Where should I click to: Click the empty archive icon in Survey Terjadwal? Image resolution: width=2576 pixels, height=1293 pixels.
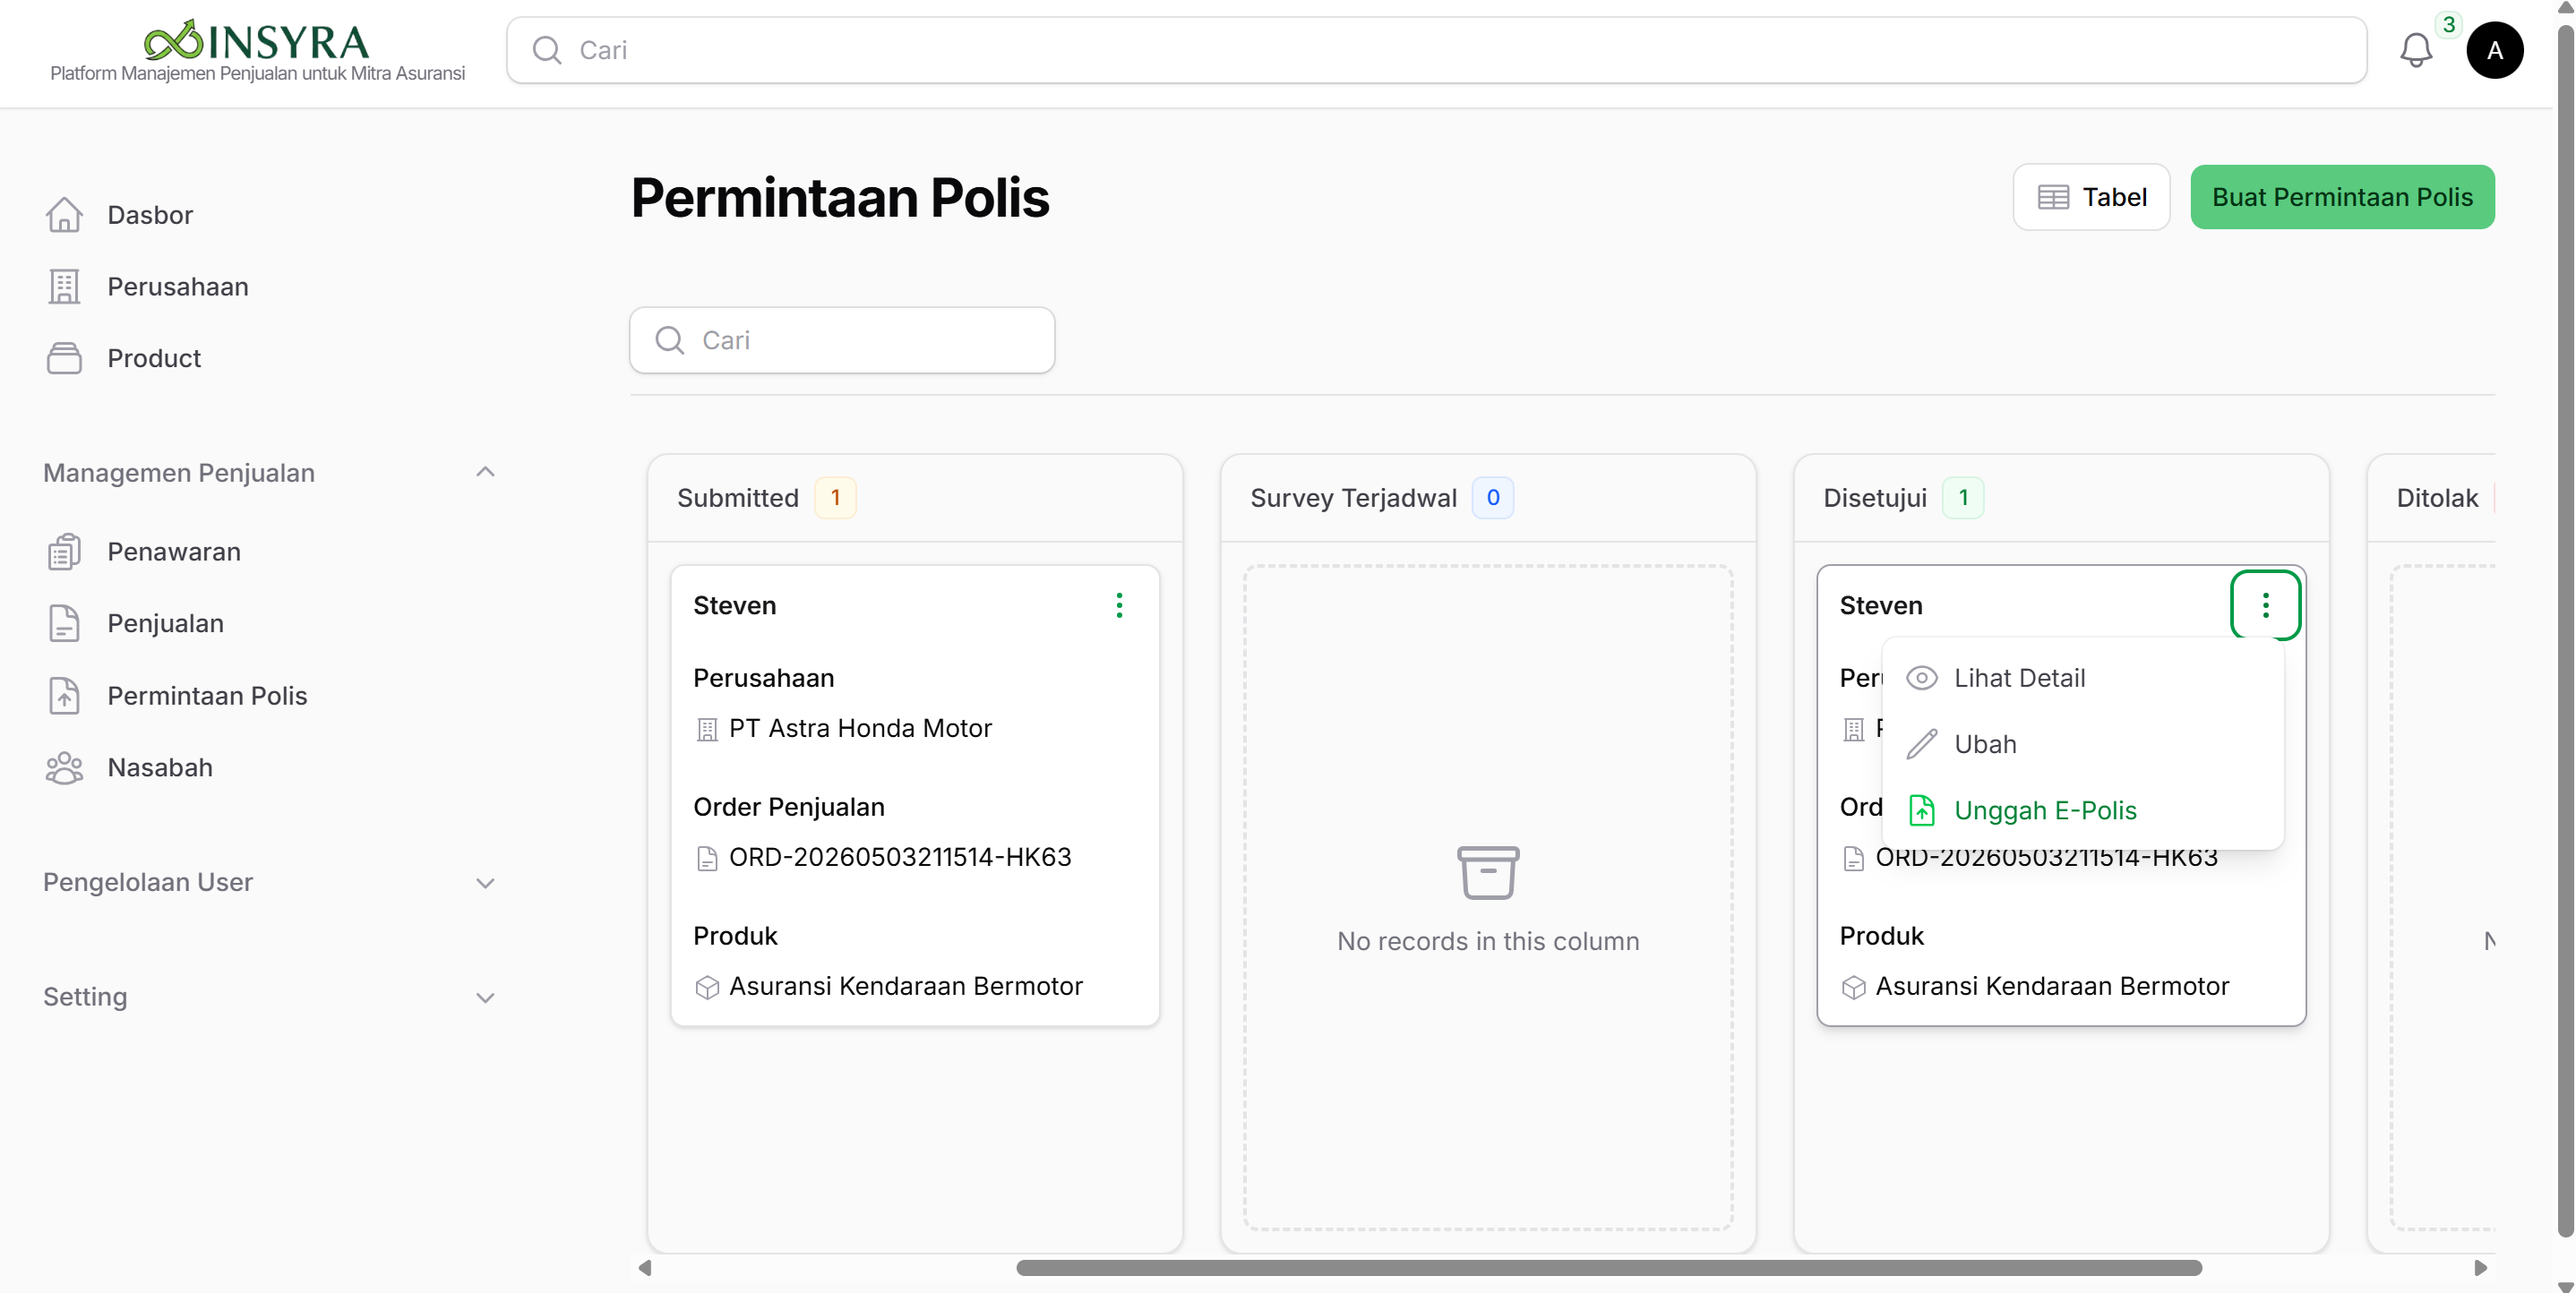1488,872
